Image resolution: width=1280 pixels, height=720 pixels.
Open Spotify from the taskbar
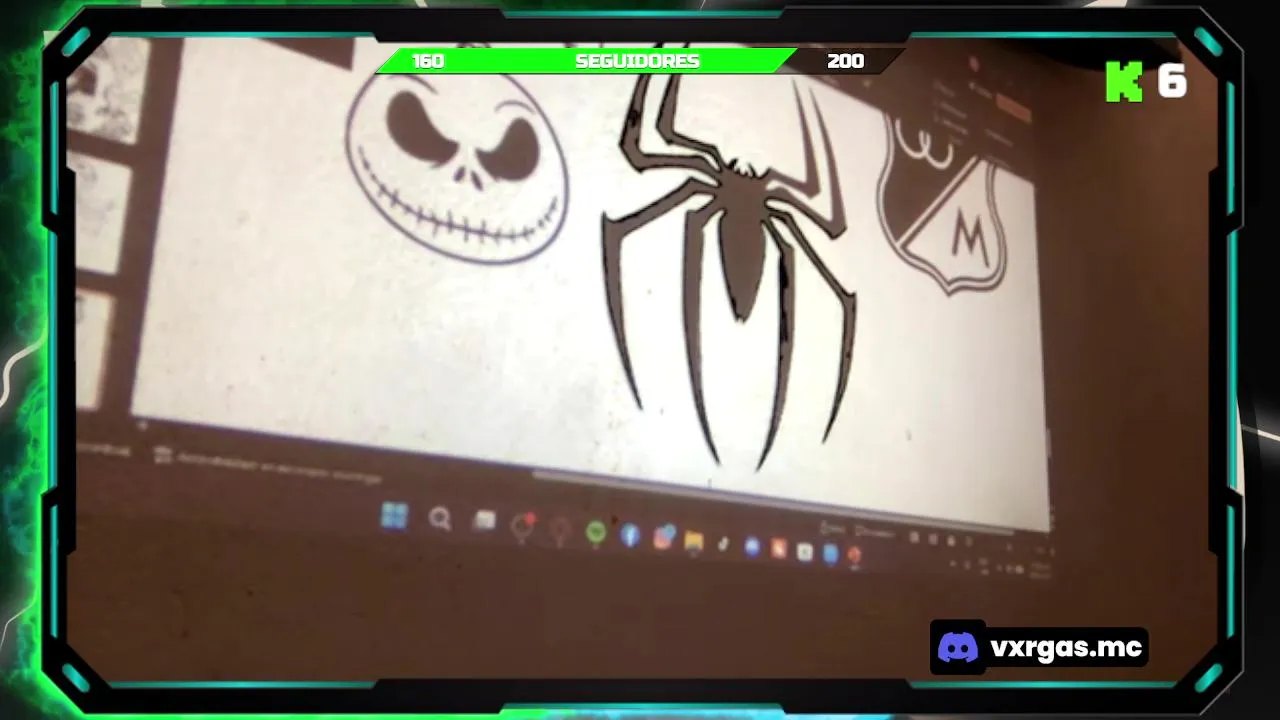[596, 533]
